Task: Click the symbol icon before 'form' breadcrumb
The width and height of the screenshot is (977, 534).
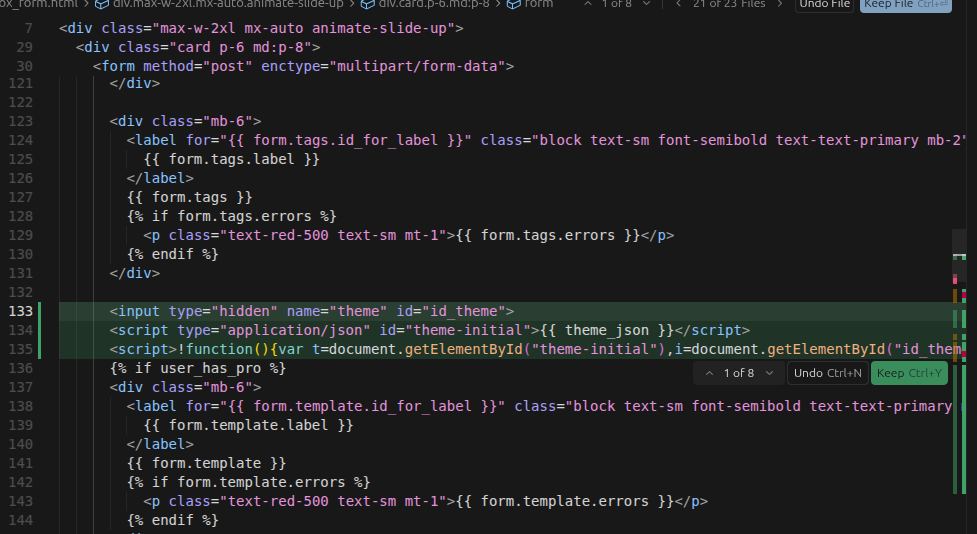Action: [514, 4]
